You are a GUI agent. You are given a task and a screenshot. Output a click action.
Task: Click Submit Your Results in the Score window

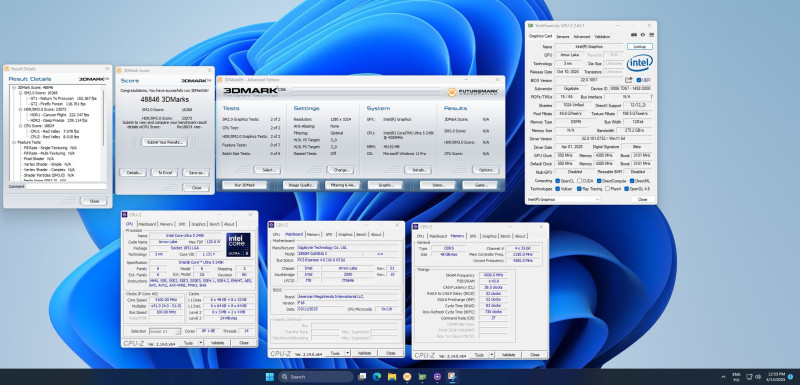click(164, 142)
